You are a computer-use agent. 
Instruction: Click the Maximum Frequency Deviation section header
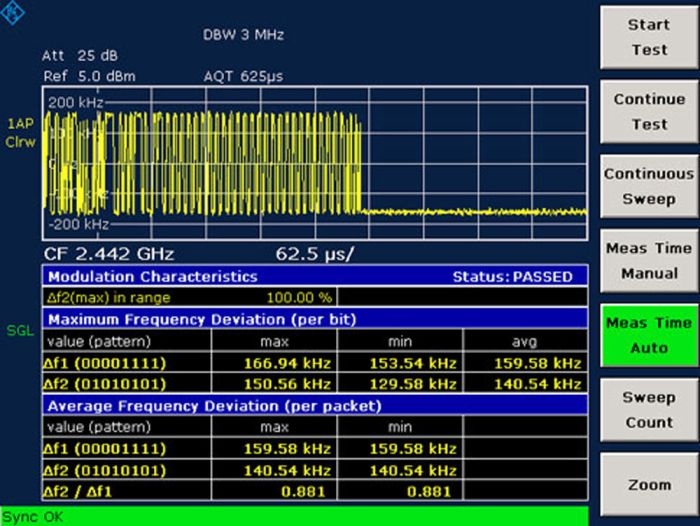[x=202, y=320]
